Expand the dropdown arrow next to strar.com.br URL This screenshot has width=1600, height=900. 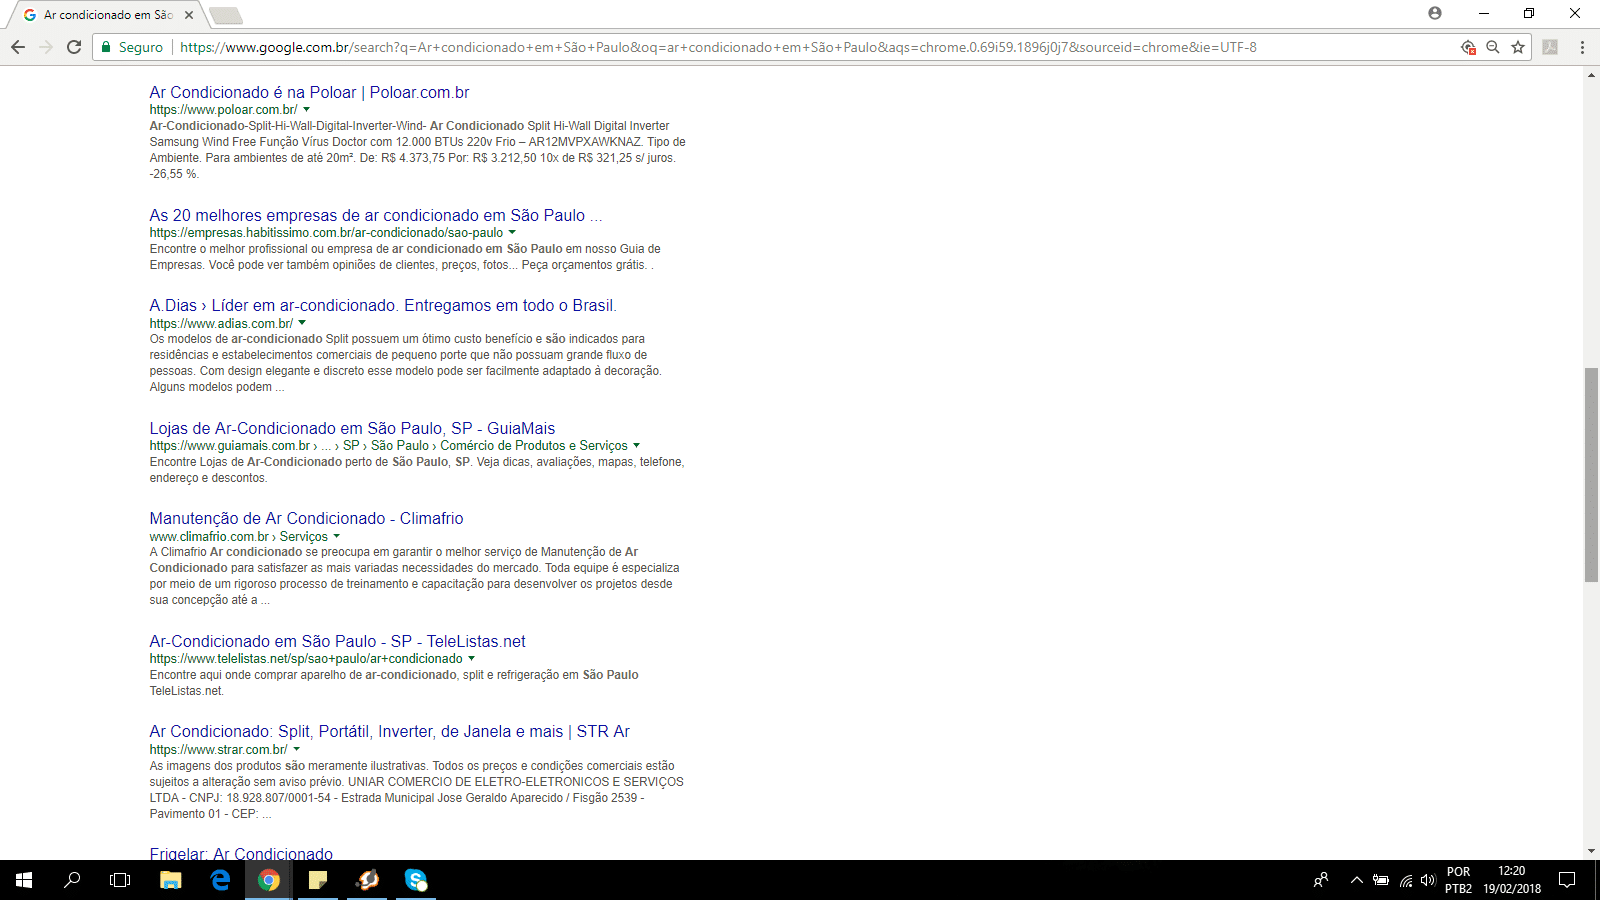pos(297,750)
